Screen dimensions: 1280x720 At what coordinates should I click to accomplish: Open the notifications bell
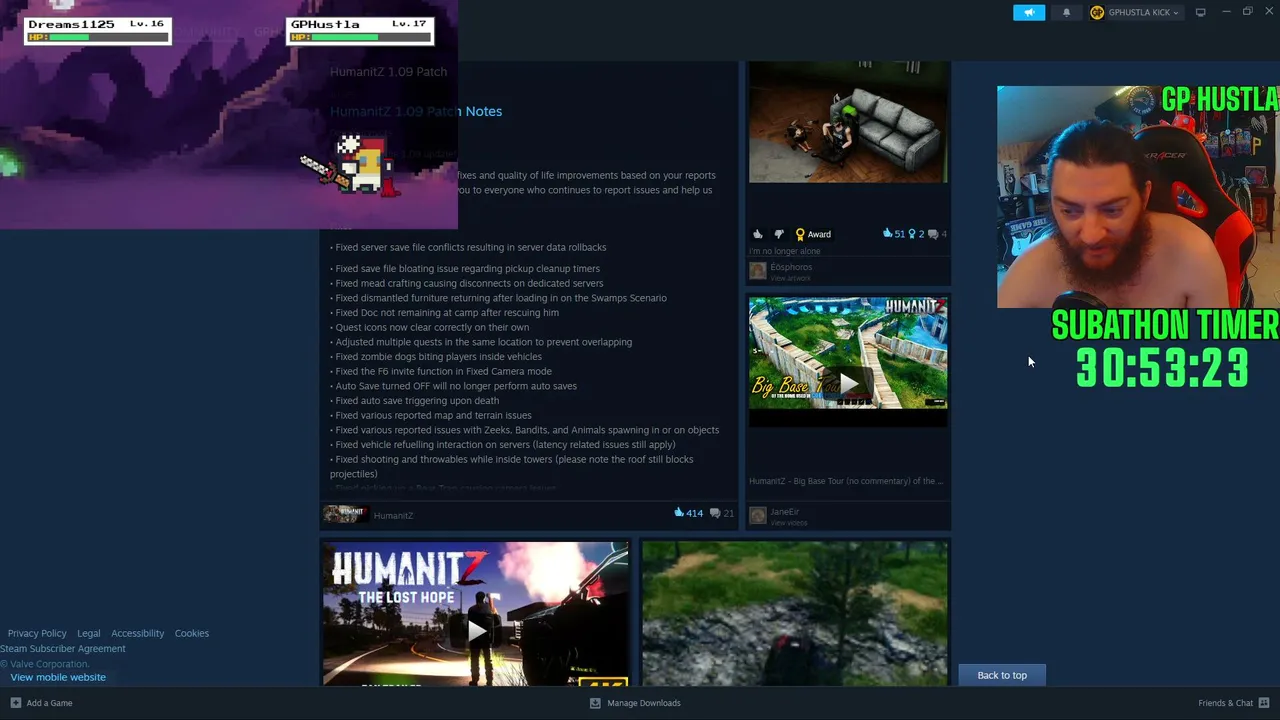click(x=1066, y=12)
